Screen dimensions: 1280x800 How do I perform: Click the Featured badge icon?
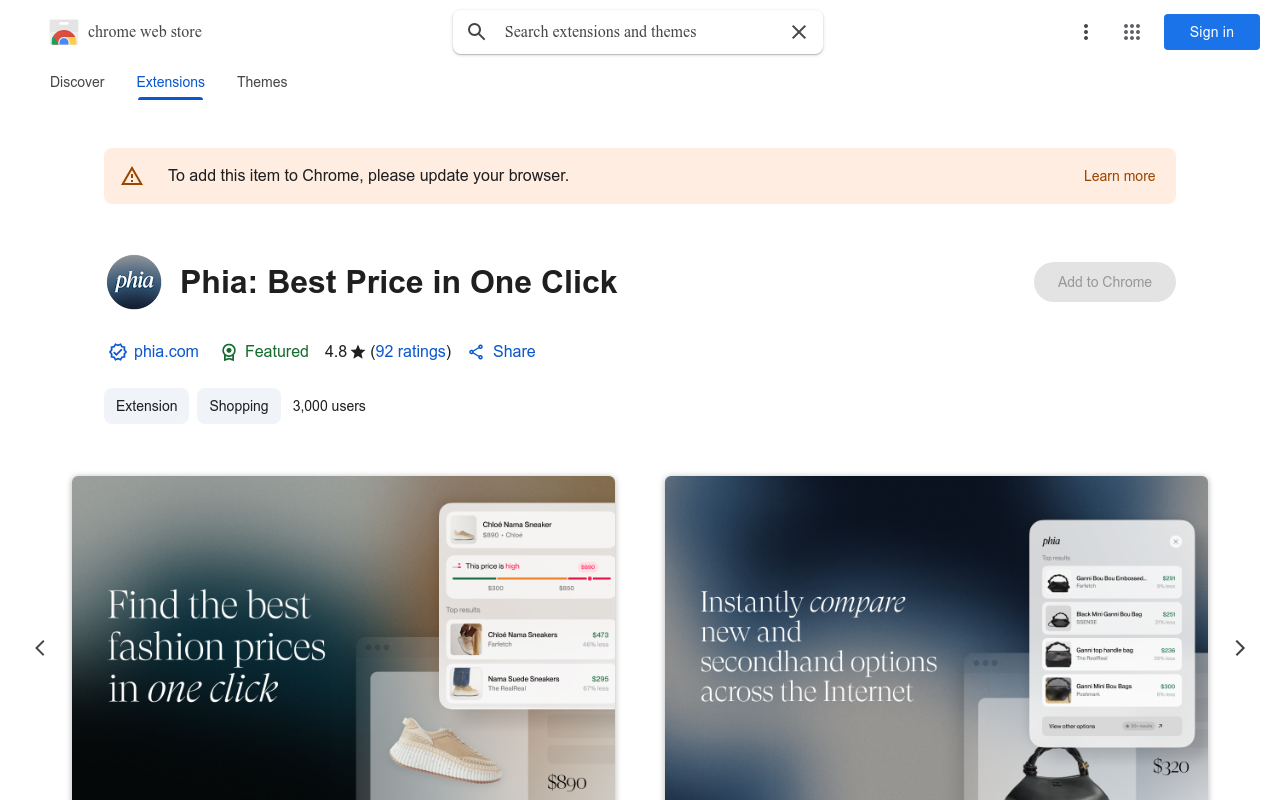pyautogui.click(x=229, y=352)
